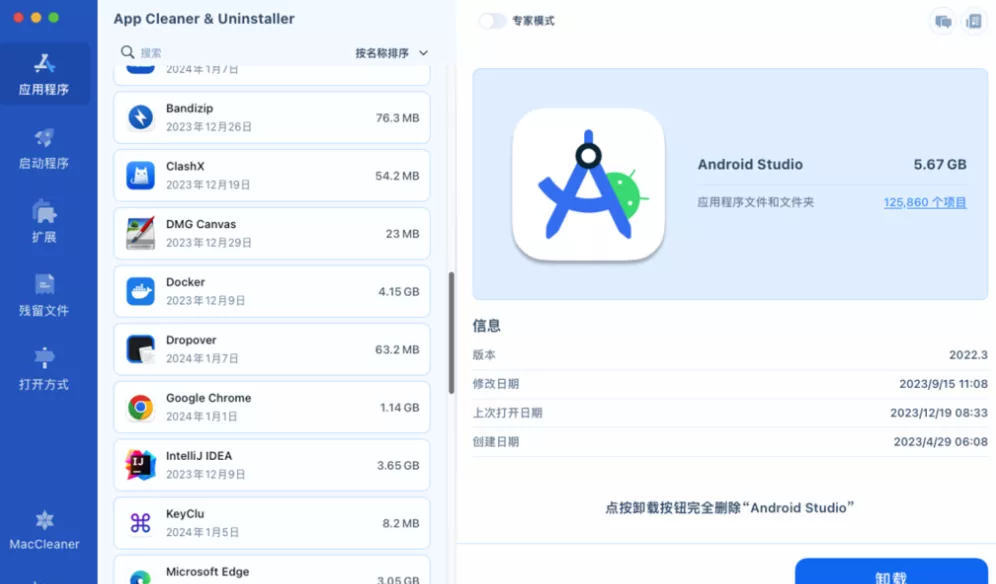The image size is (996, 584).
Task: Click the 5.67 GB Android Studio size
Action: [940, 165]
